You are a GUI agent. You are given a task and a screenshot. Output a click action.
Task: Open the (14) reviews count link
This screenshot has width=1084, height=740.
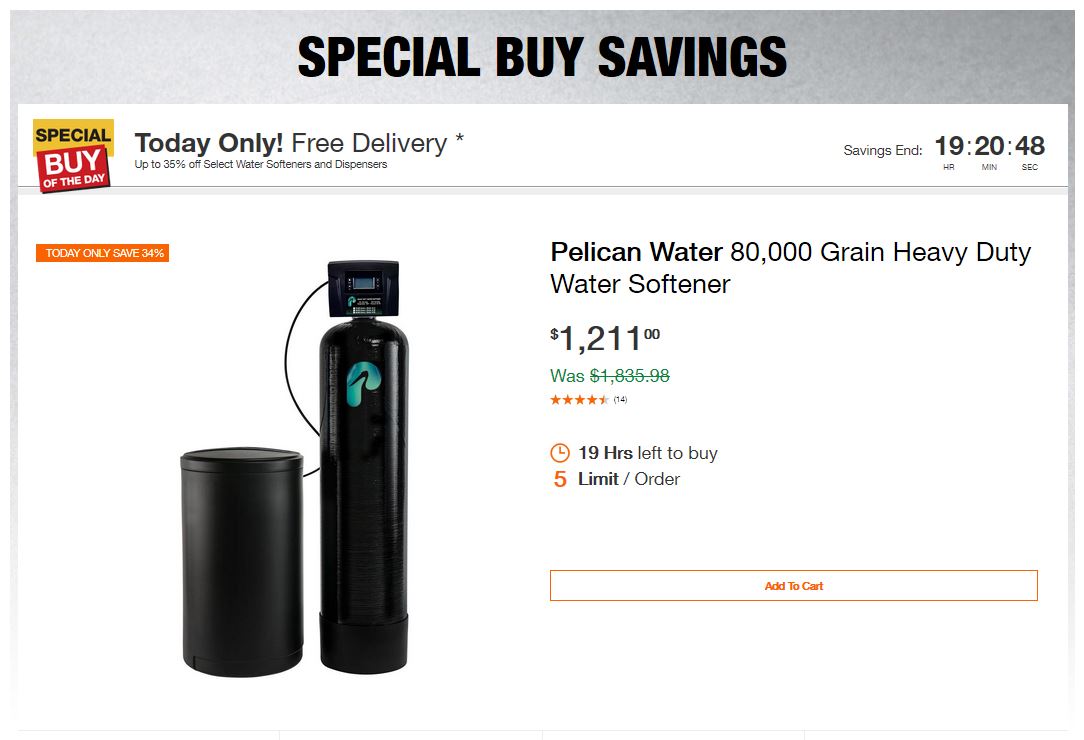point(620,400)
